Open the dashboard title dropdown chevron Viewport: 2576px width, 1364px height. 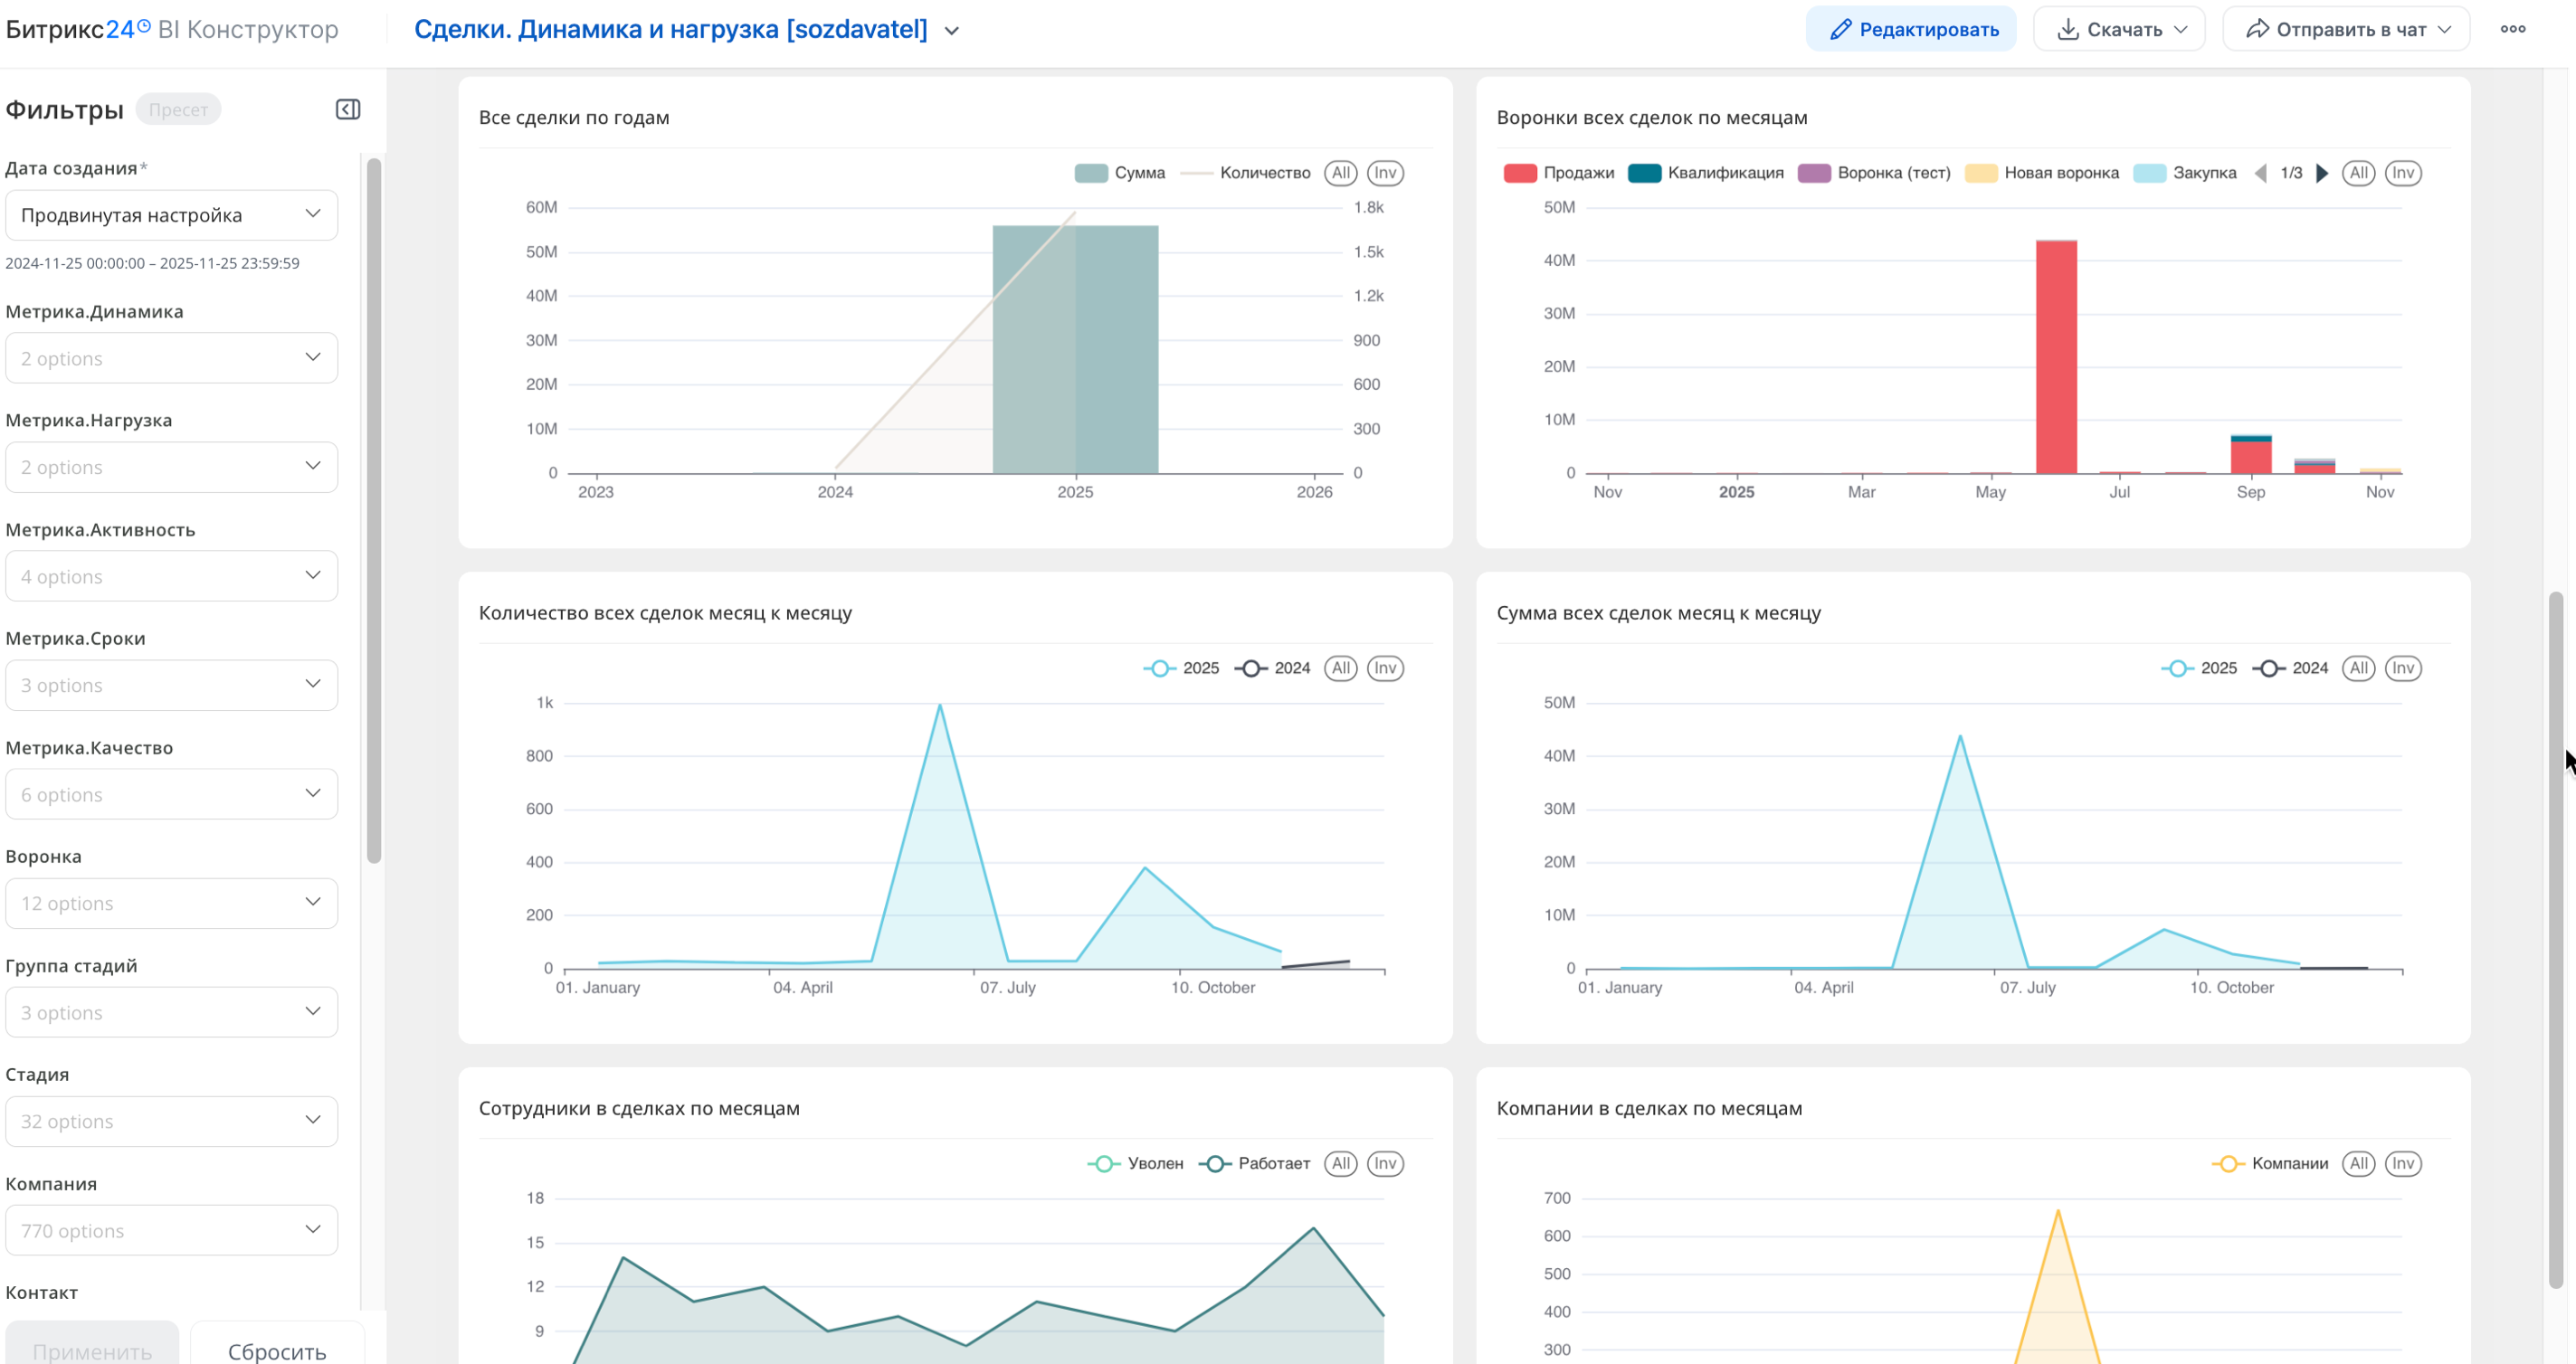(952, 31)
